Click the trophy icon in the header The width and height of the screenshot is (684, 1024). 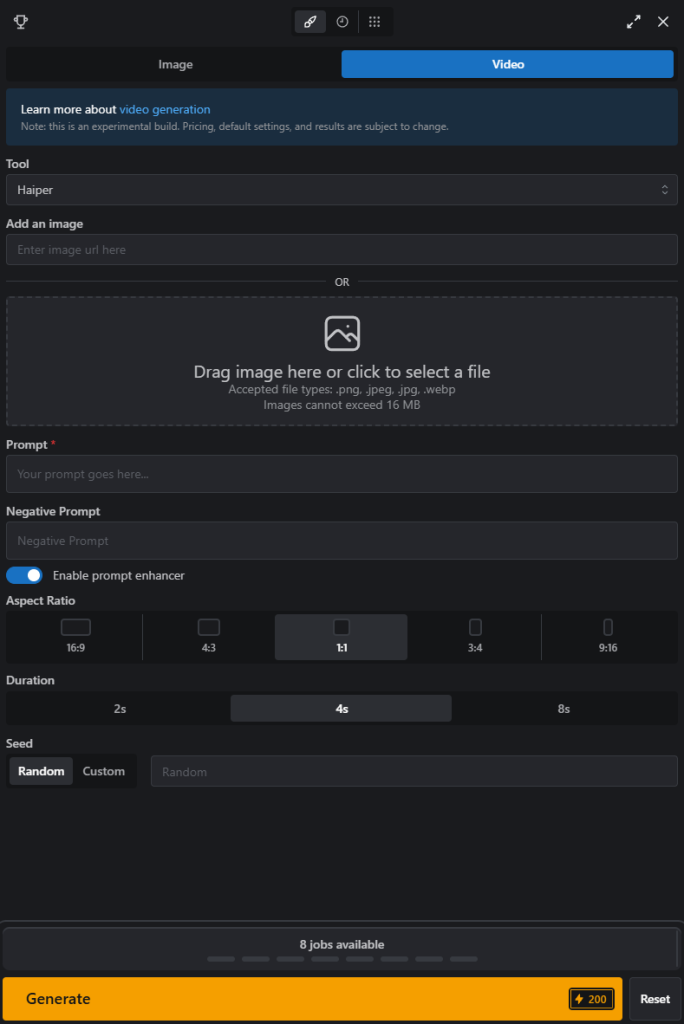pyautogui.click(x=20, y=20)
